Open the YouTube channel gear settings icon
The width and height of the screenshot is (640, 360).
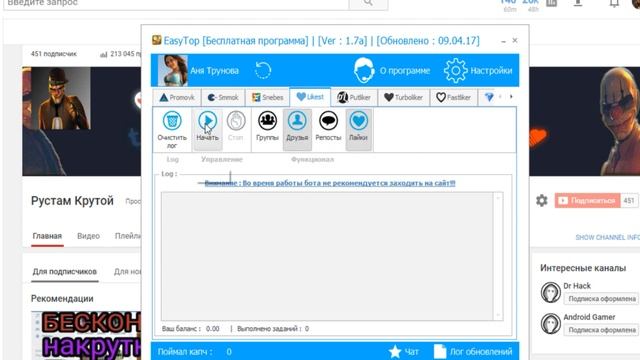click(542, 200)
